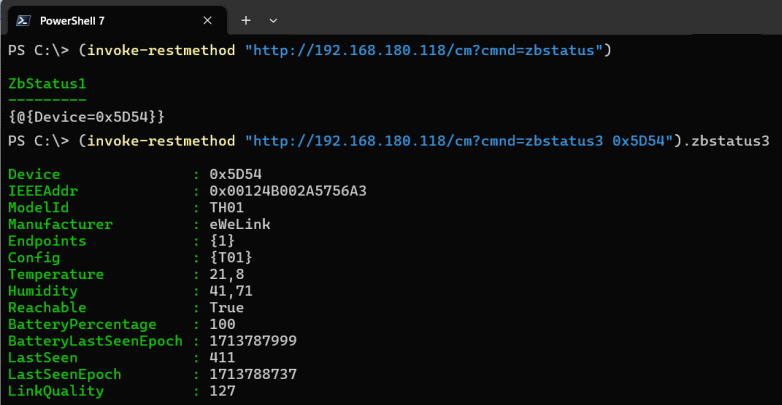Click the ModelId value TH01

(x=226, y=207)
